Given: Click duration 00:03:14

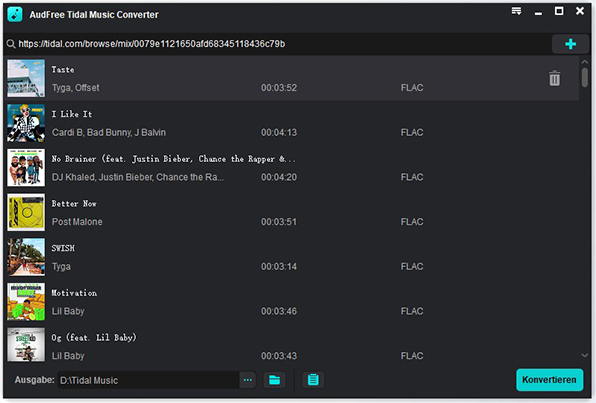Looking at the screenshot, I should (x=279, y=267).
